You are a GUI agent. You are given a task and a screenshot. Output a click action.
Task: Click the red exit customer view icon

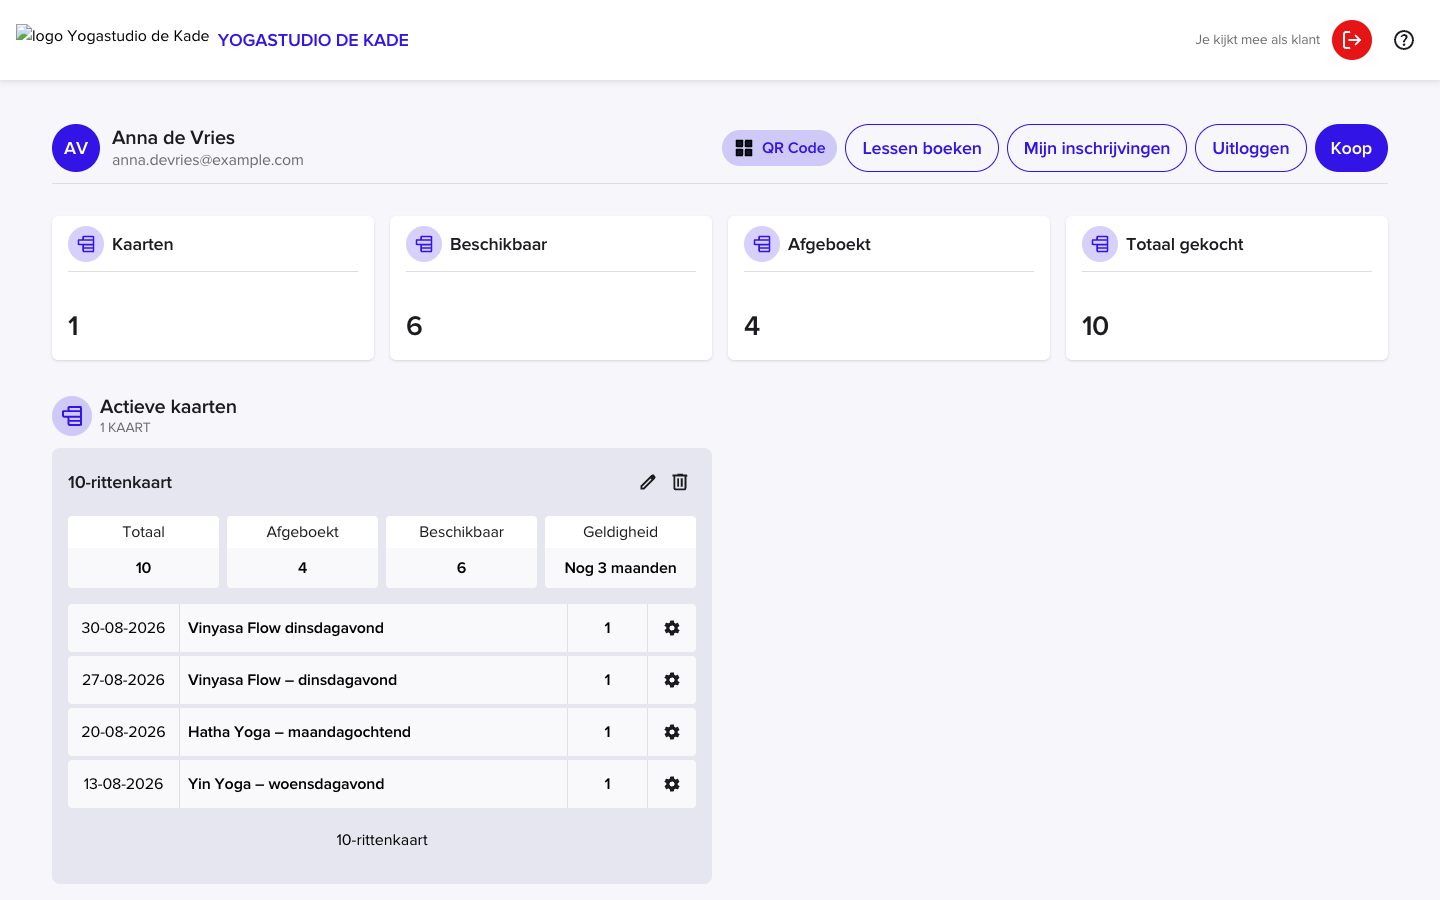pyautogui.click(x=1352, y=40)
